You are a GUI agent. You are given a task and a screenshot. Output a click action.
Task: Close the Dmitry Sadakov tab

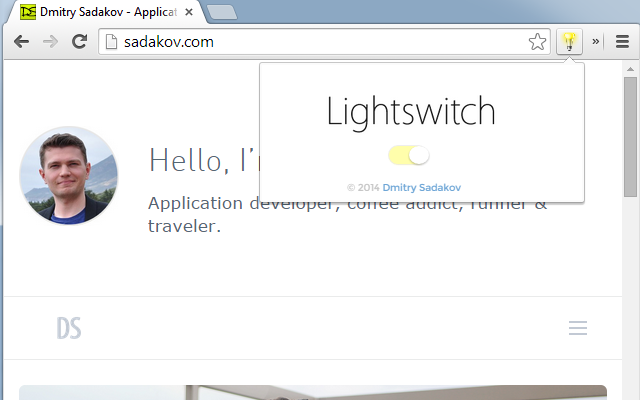pyautogui.click(x=189, y=12)
